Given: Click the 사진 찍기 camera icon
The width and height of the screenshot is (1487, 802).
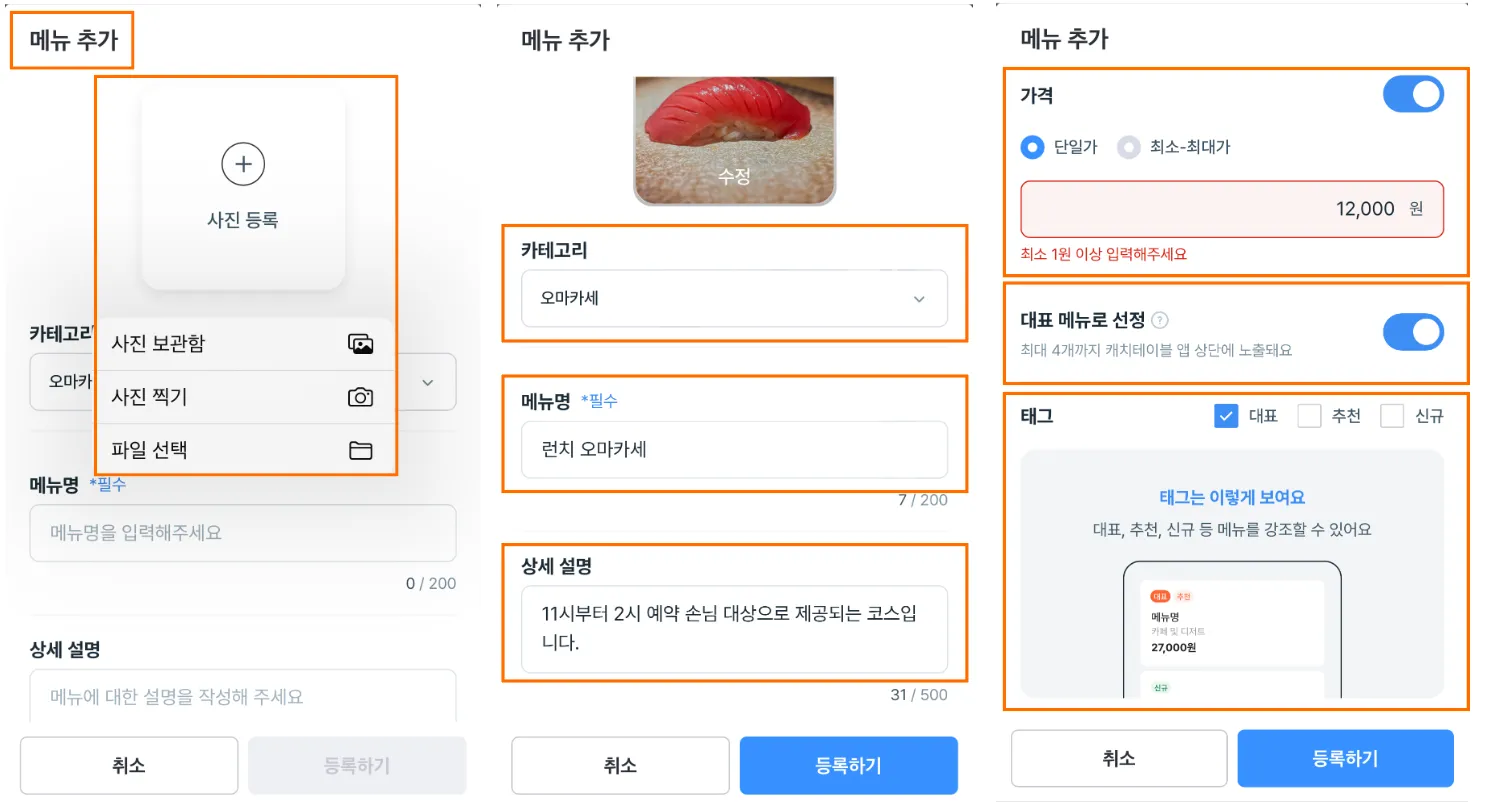Looking at the screenshot, I should [x=360, y=397].
